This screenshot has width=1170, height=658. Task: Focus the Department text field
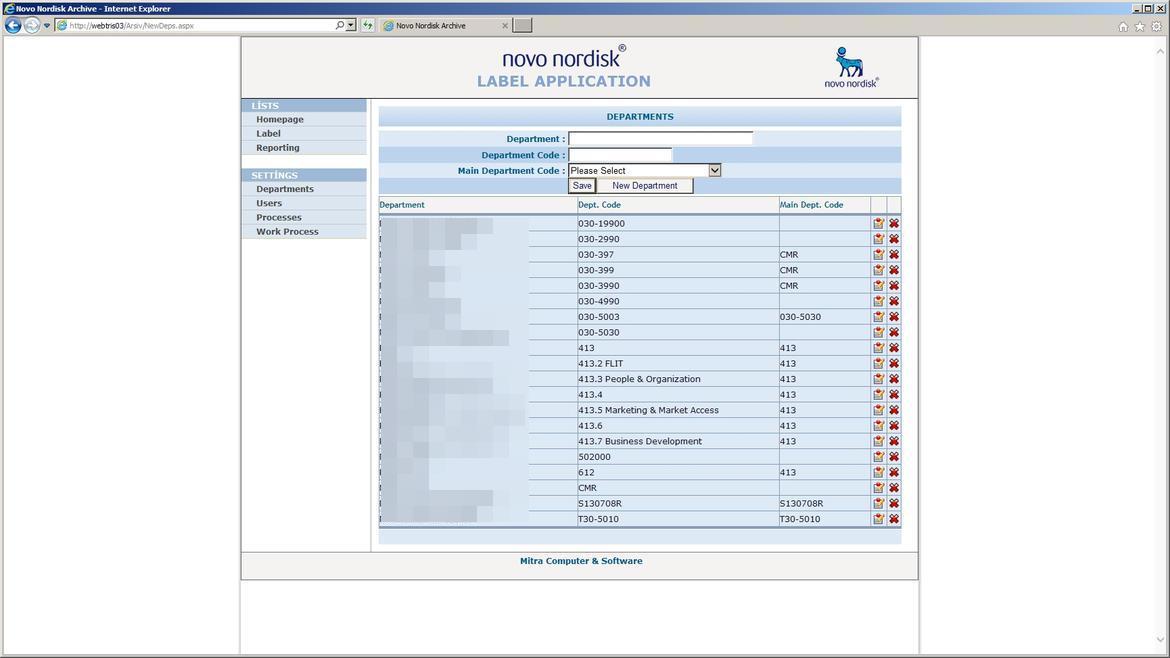(660, 139)
